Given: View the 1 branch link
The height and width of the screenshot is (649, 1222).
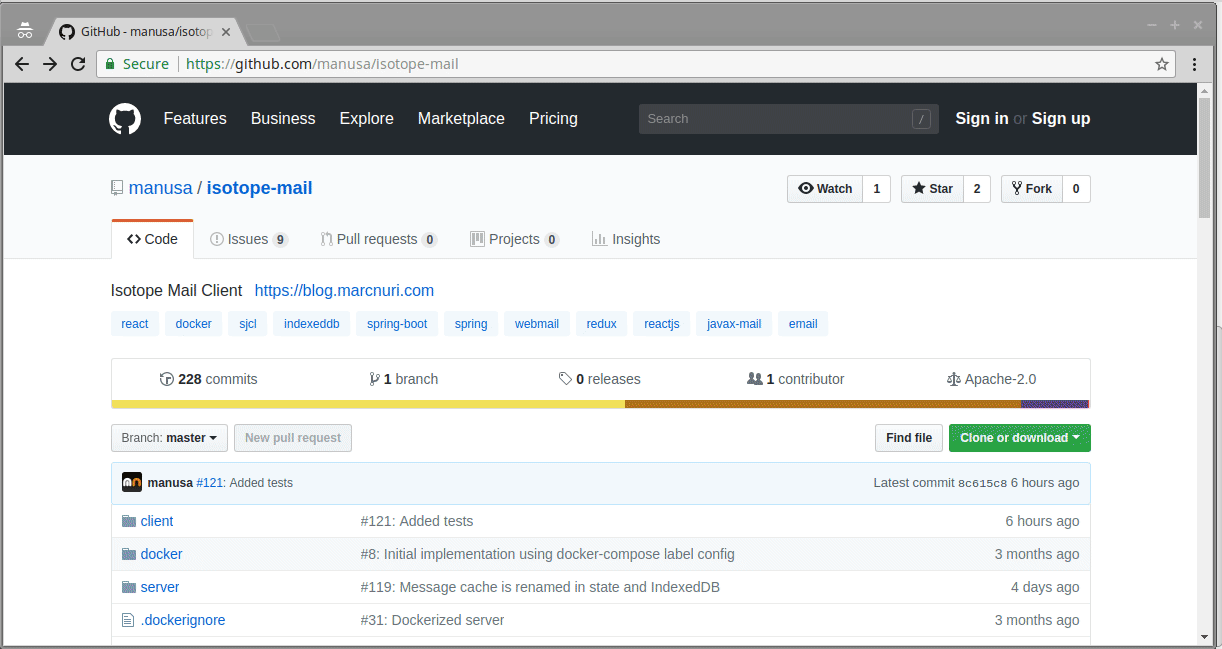Looking at the screenshot, I should coord(404,379).
